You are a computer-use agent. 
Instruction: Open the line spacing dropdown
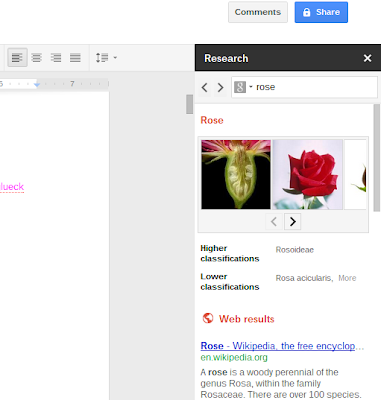(x=106, y=58)
